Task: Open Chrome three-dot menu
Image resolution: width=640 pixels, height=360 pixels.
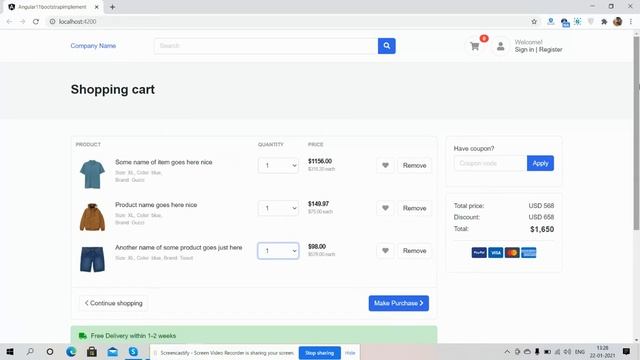Action: [631, 22]
